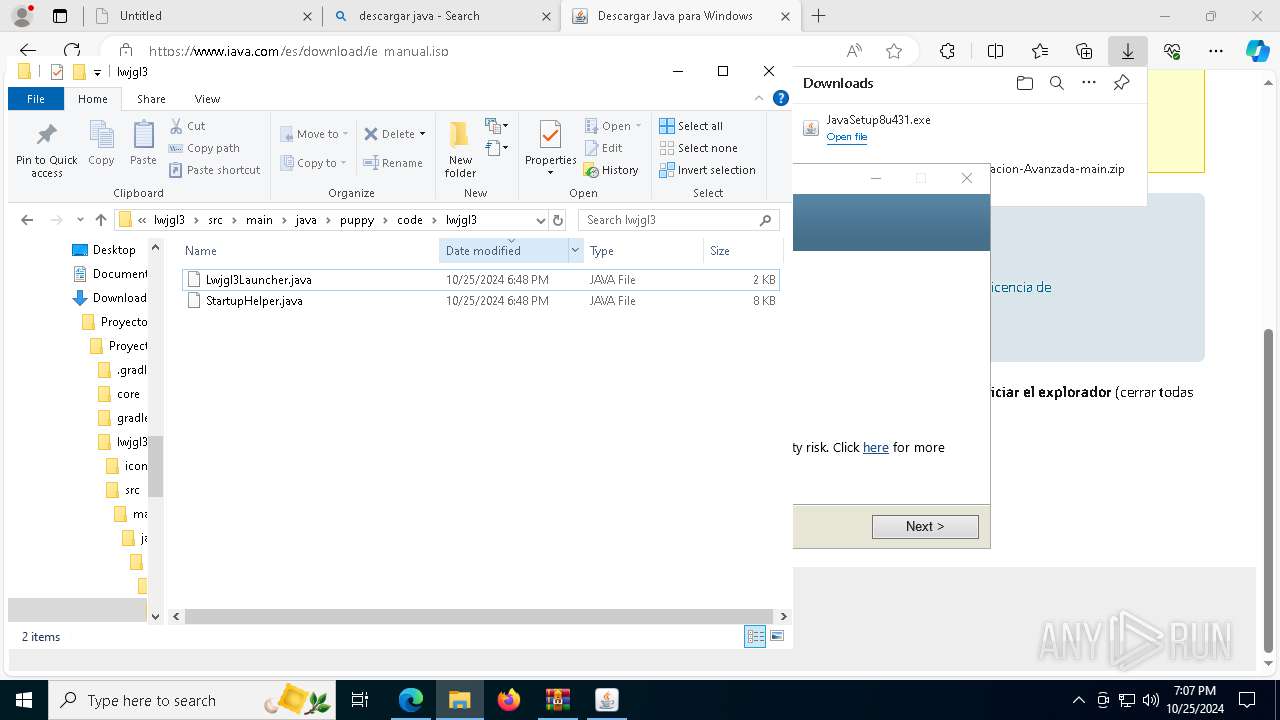Open Firefox from the taskbar

tap(509, 700)
